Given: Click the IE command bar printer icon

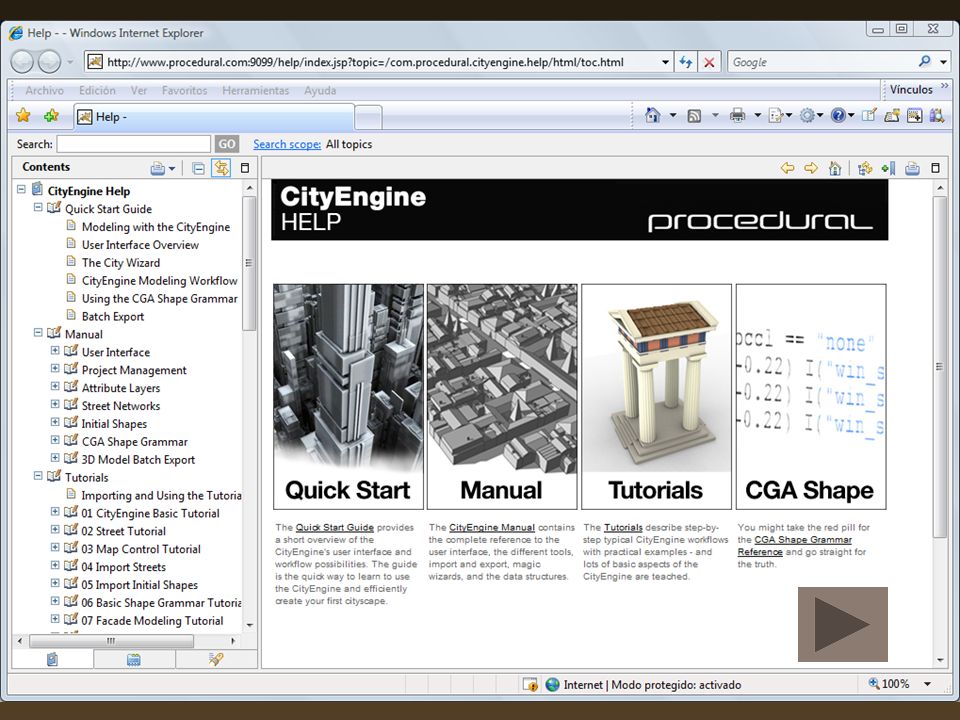Looking at the screenshot, I should pos(737,115).
